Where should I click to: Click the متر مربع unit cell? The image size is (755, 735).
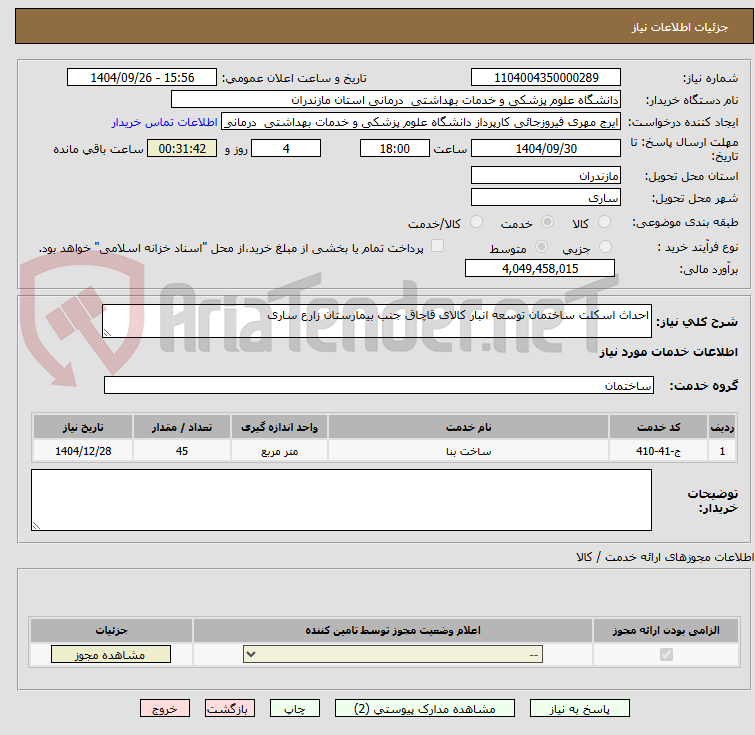pos(279,451)
